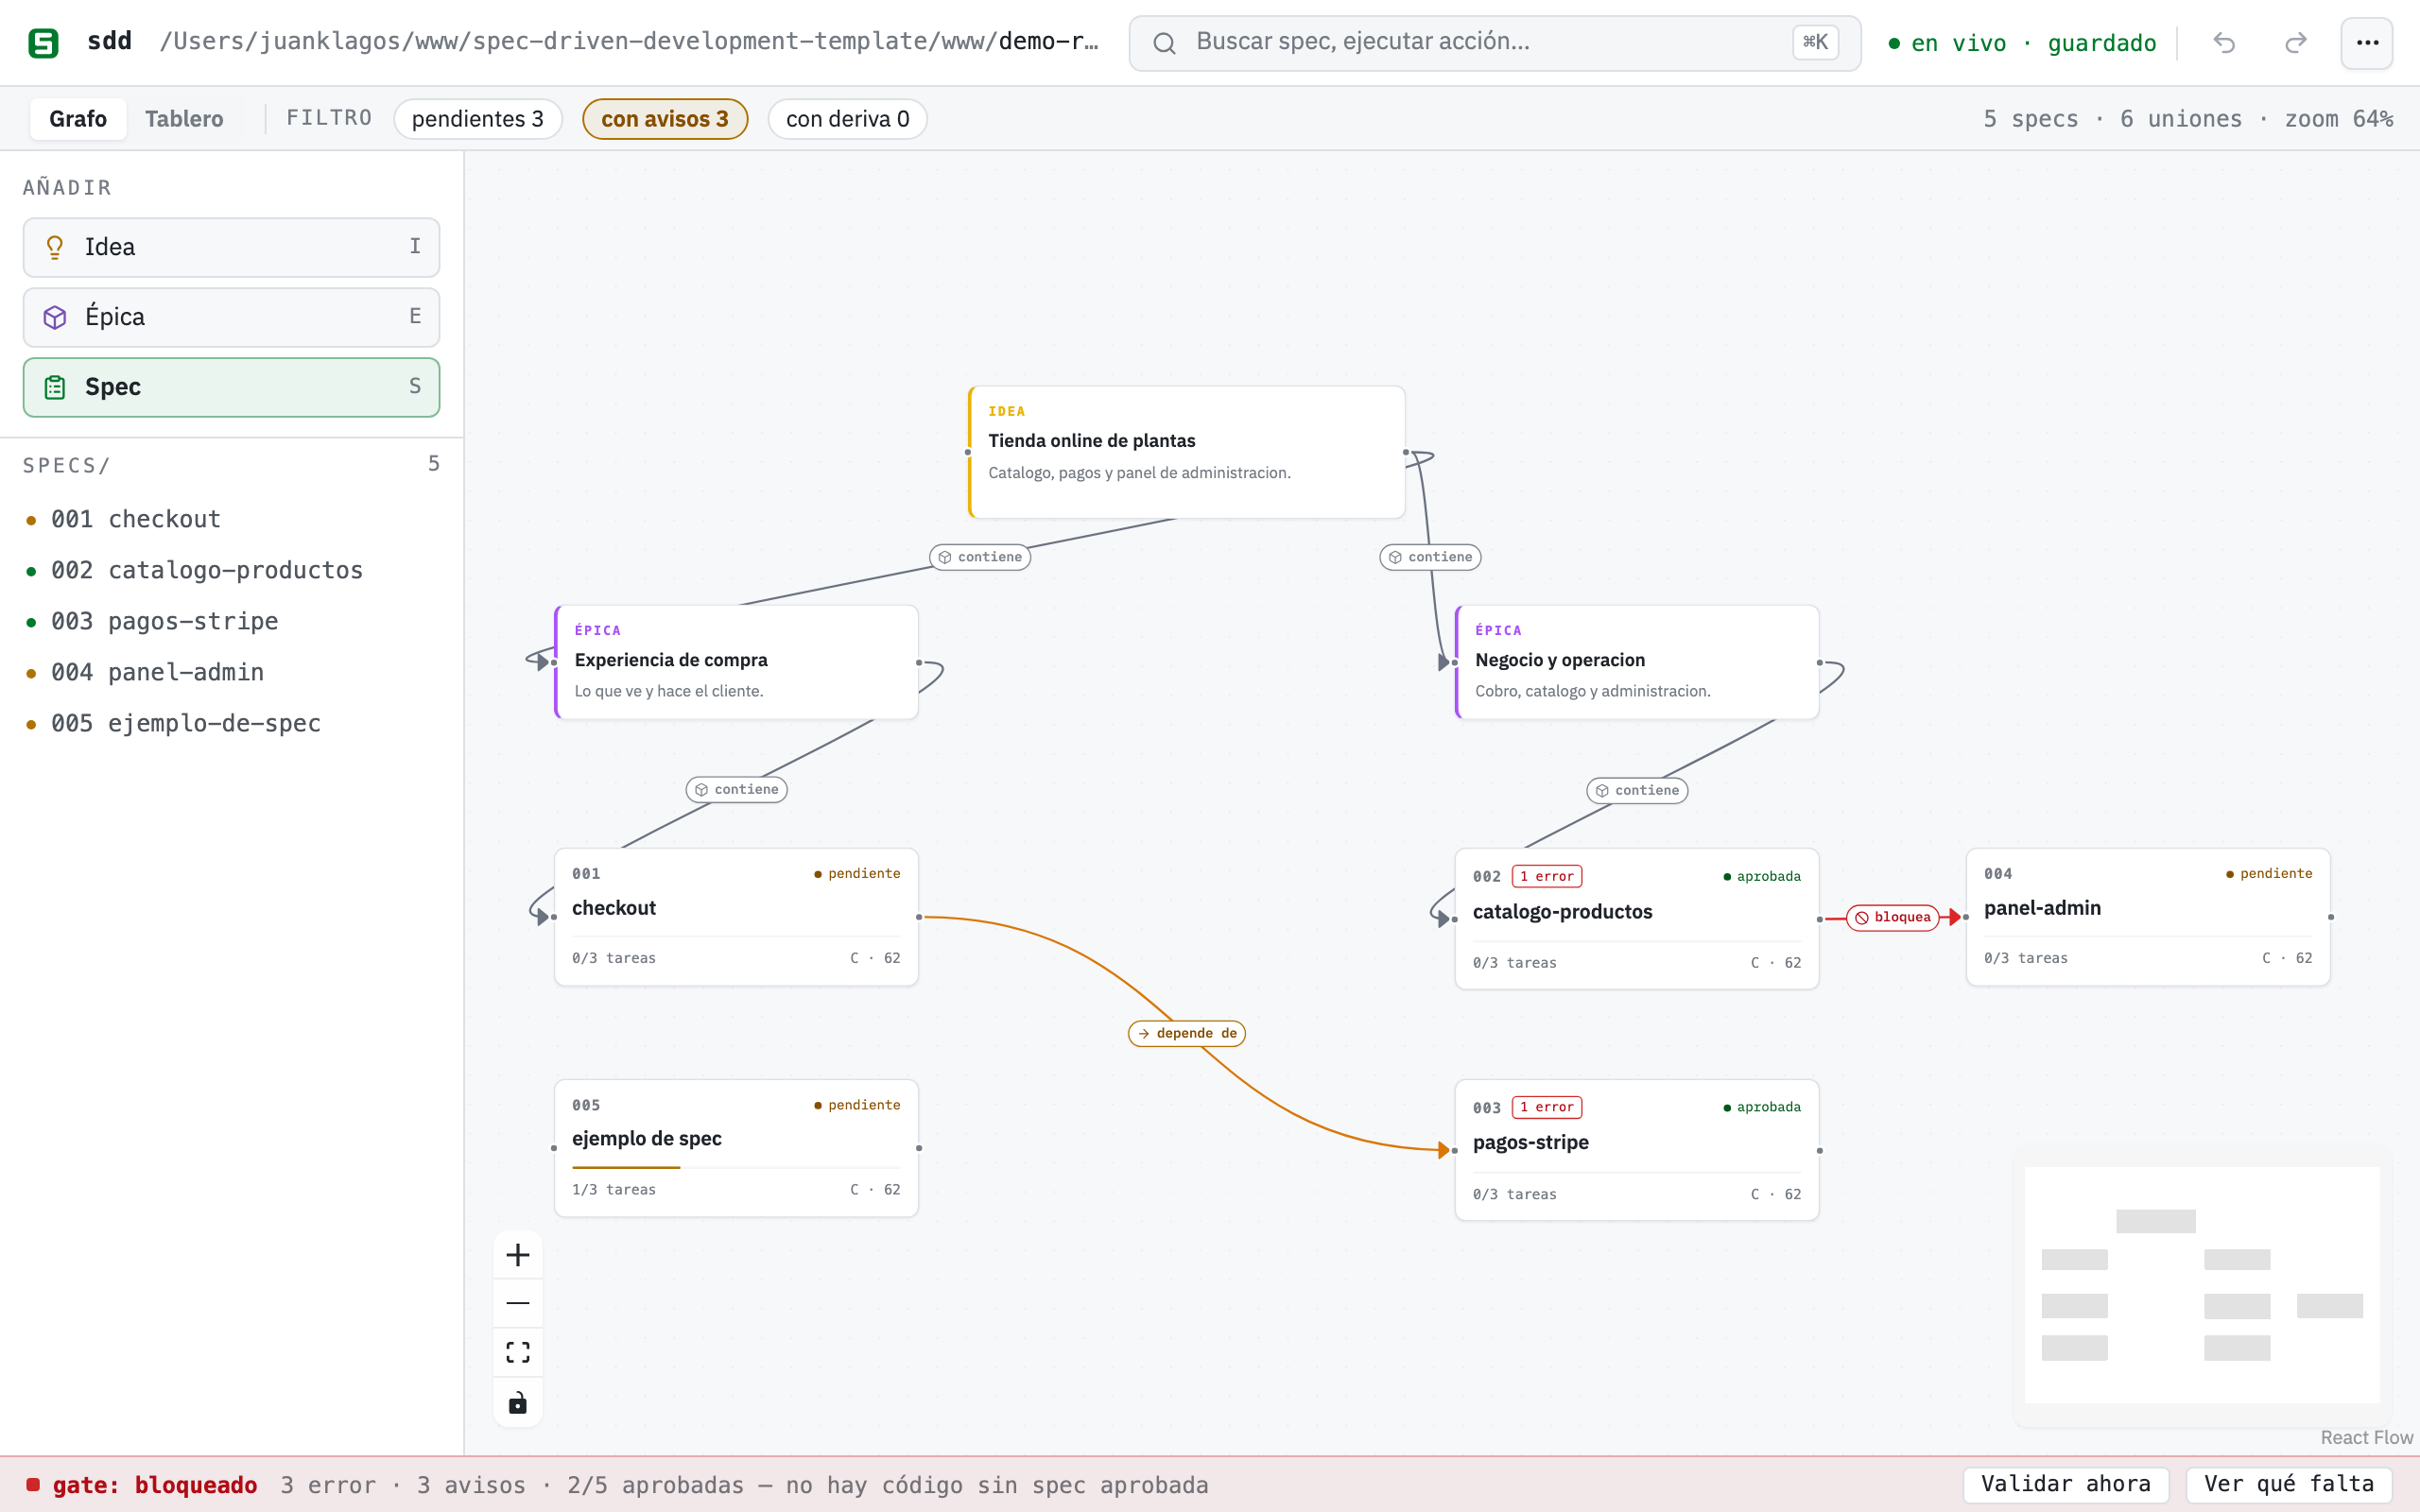Click pendiente status on panel-admin node

click(x=2269, y=873)
